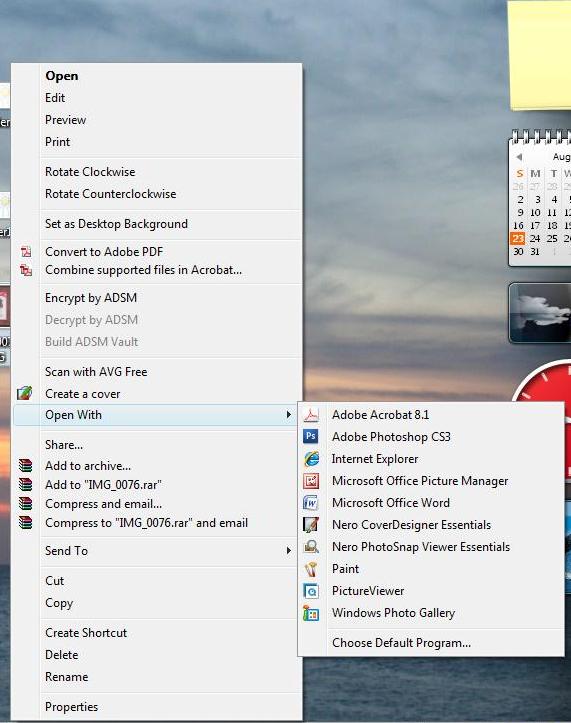
Task: Click the PictureViewer icon
Action: tap(311, 591)
